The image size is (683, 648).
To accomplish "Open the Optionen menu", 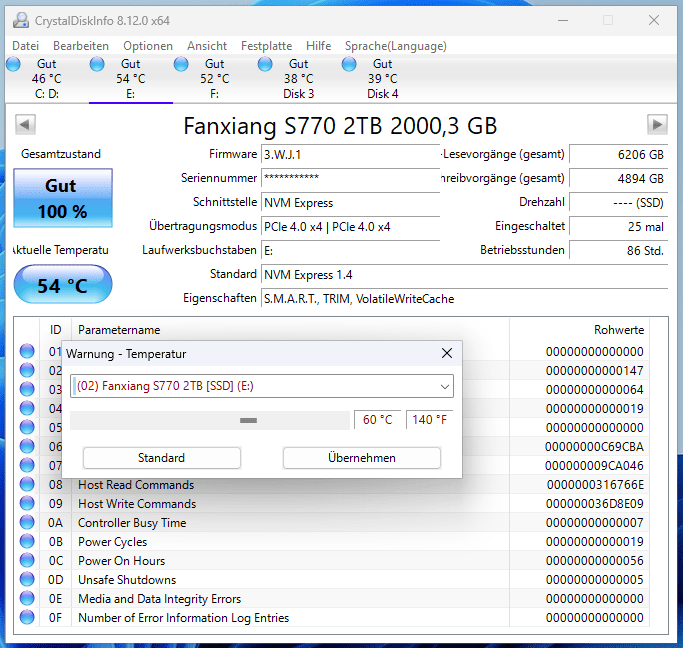I will 148,46.
